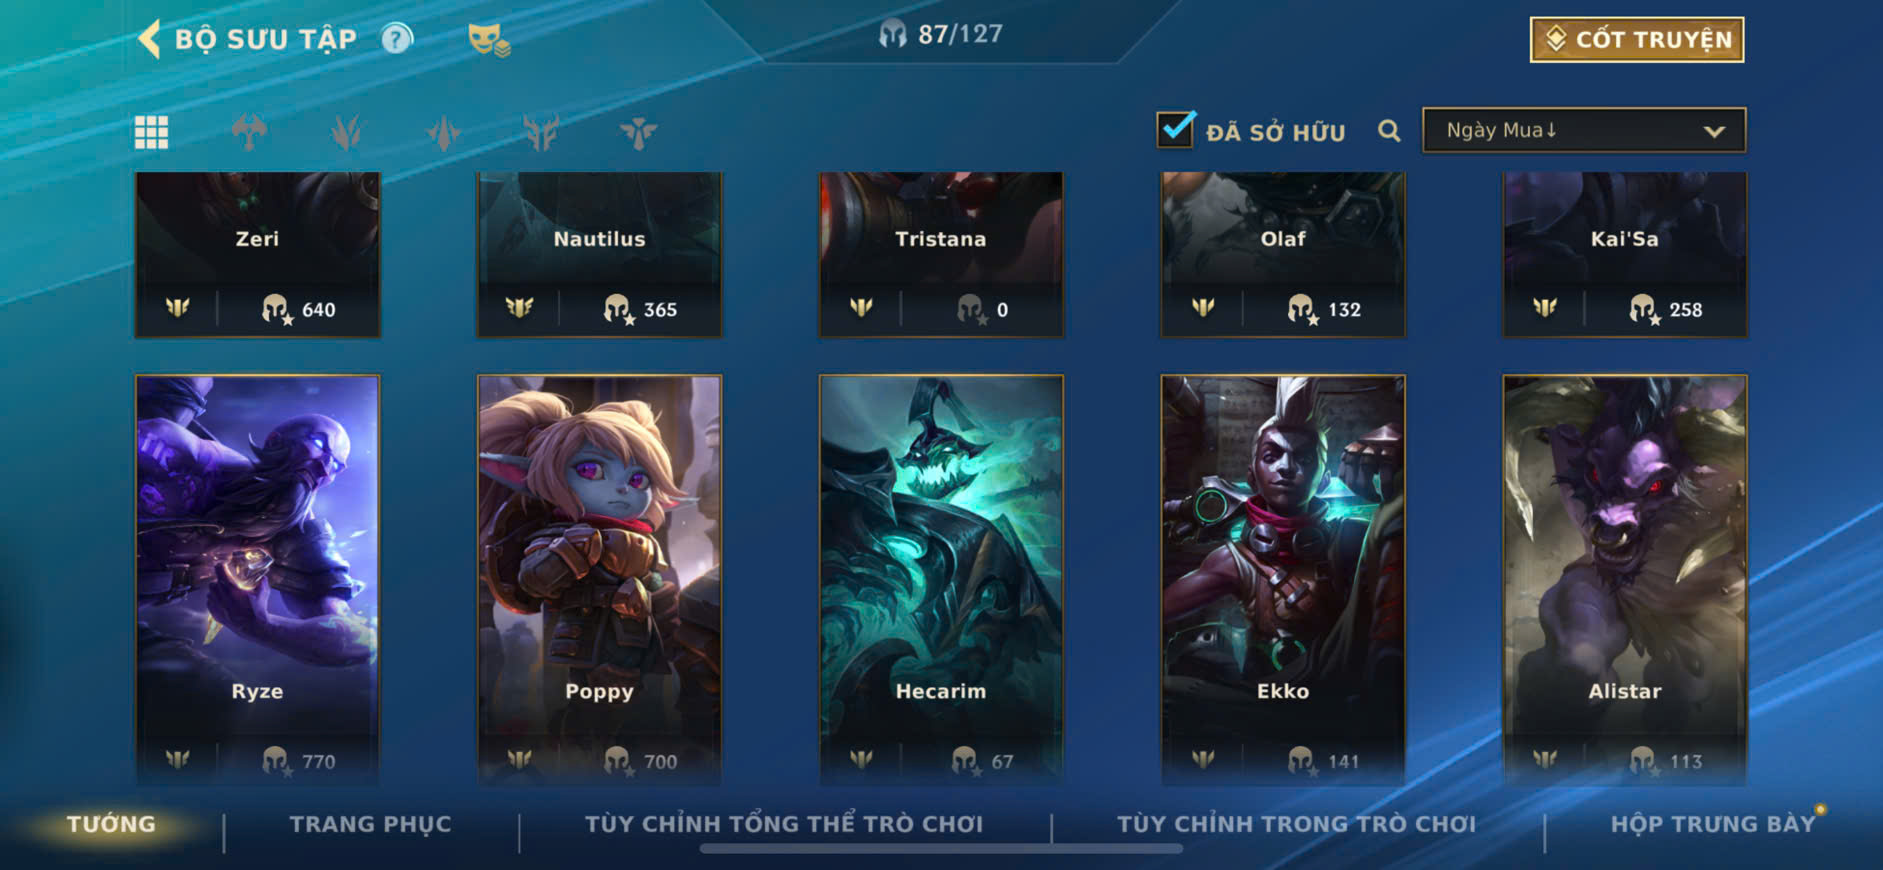Open the Hộp Trưng Bày tab
This screenshot has height=870, width=1883.
(x=1713, y=824)
